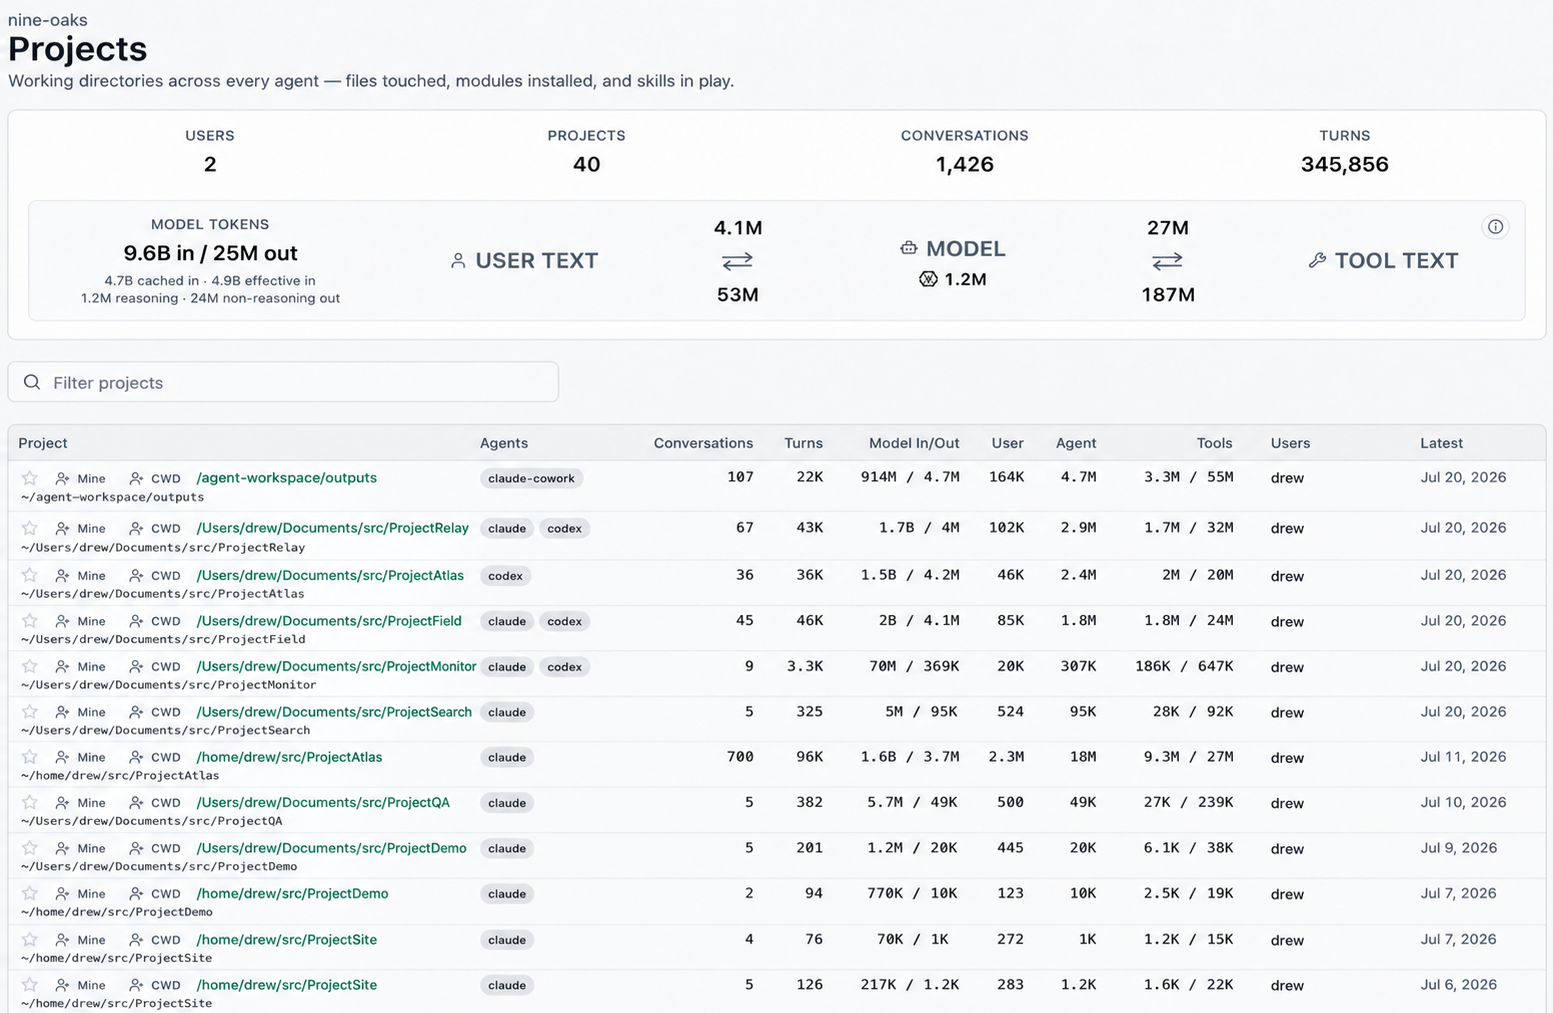Image resolution: width=1553 pixels, height=1013 pixels.
Task: Click CWD icon in agent-workspace/outputs row
Action: [136, 478]
